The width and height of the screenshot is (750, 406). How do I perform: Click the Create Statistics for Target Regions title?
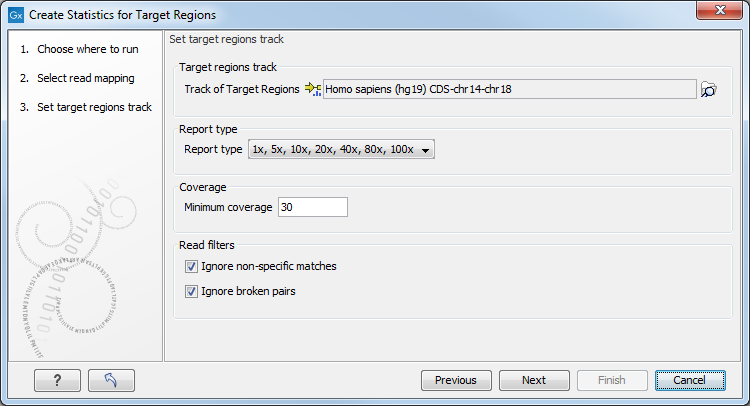coord(122,15)
